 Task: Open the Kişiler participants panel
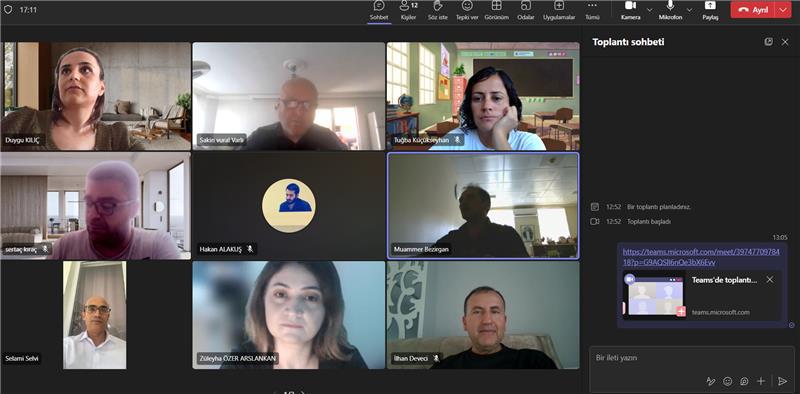[x=408, y=11]
